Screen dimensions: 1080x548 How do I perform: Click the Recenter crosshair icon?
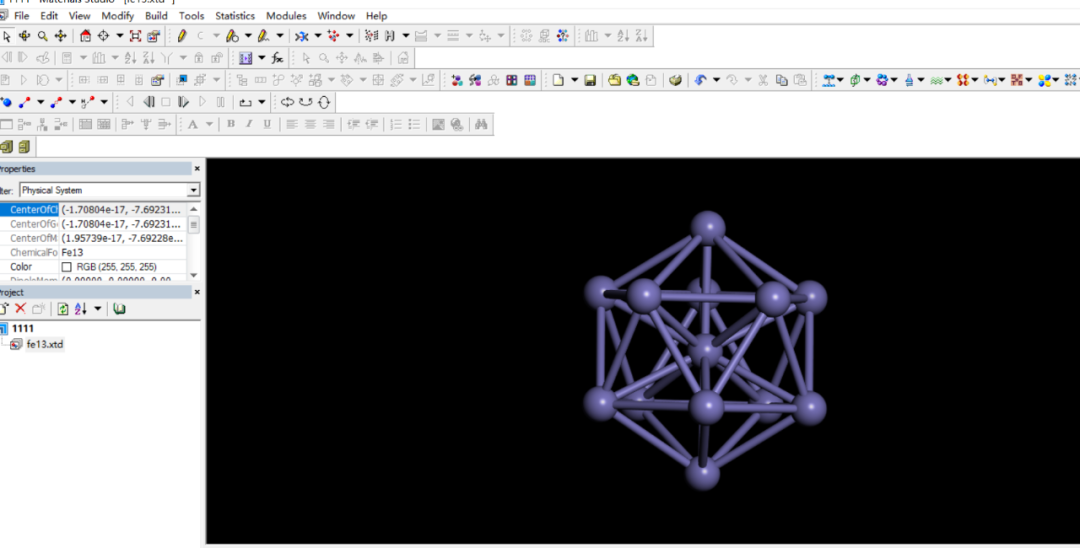pos(103,36)
